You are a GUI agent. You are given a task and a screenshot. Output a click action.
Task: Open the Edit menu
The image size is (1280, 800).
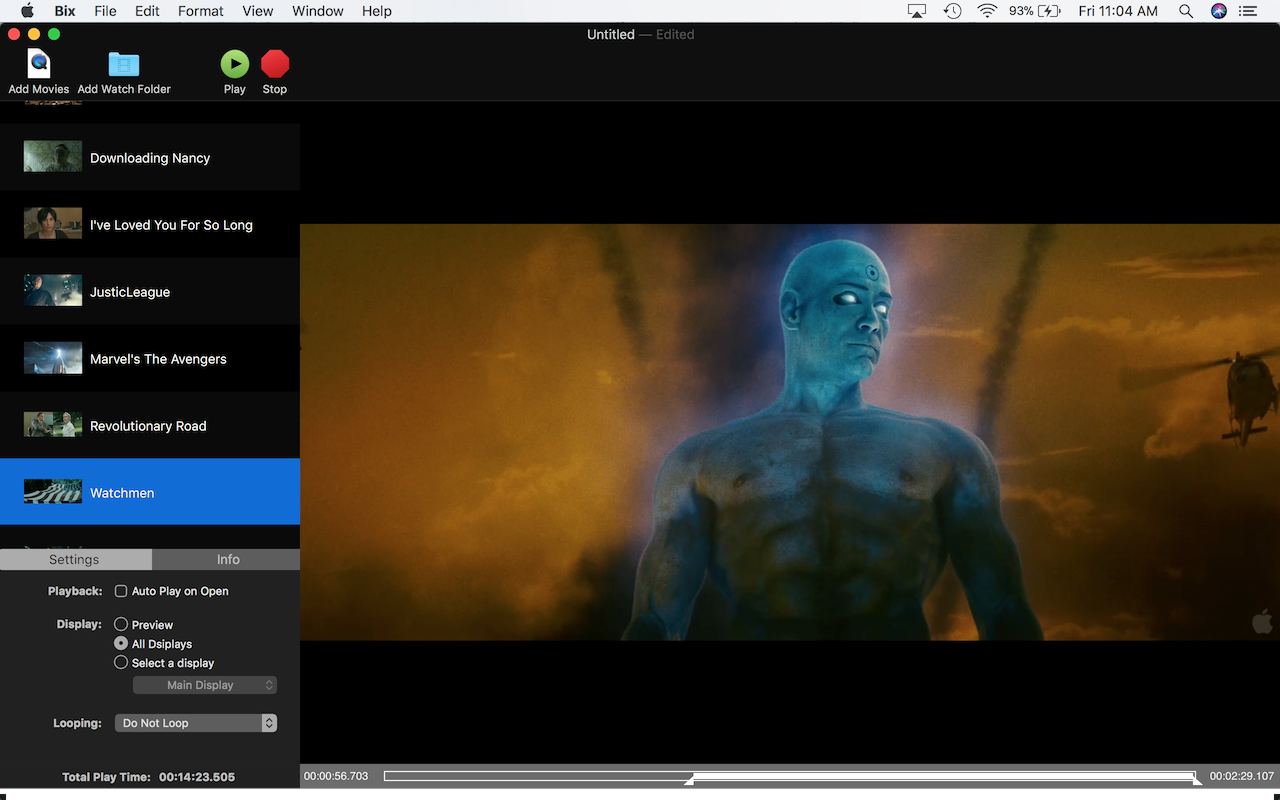pos(147,11)
